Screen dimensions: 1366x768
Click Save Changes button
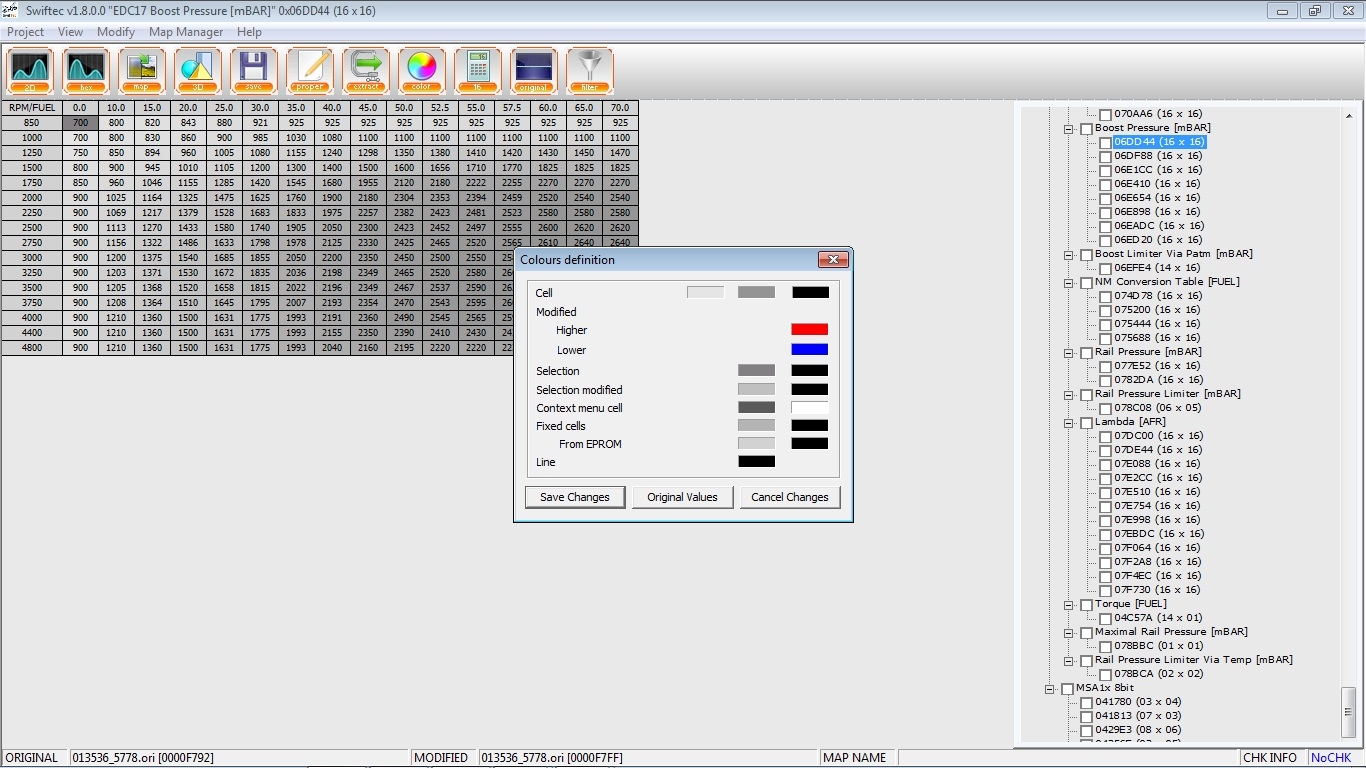pyautogui.click(x=575, y=497)
